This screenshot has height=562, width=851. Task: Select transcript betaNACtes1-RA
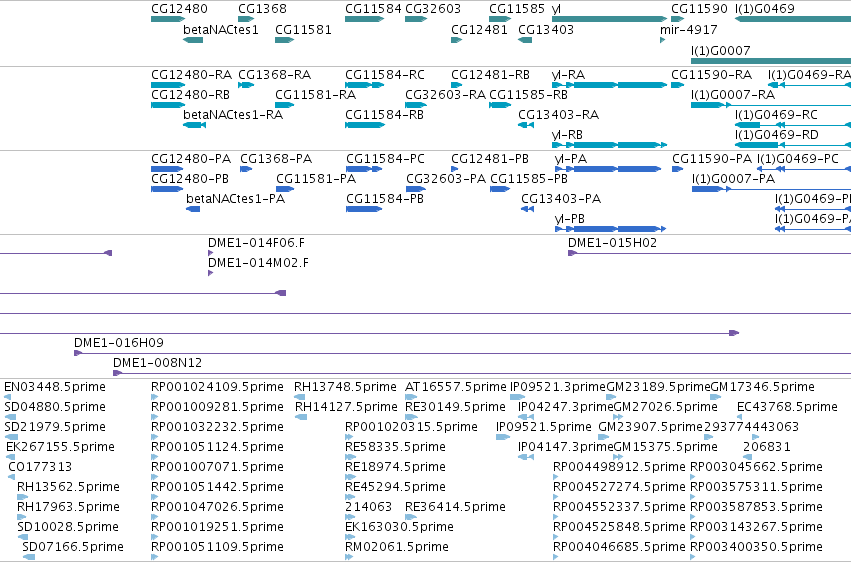[194, 125]
